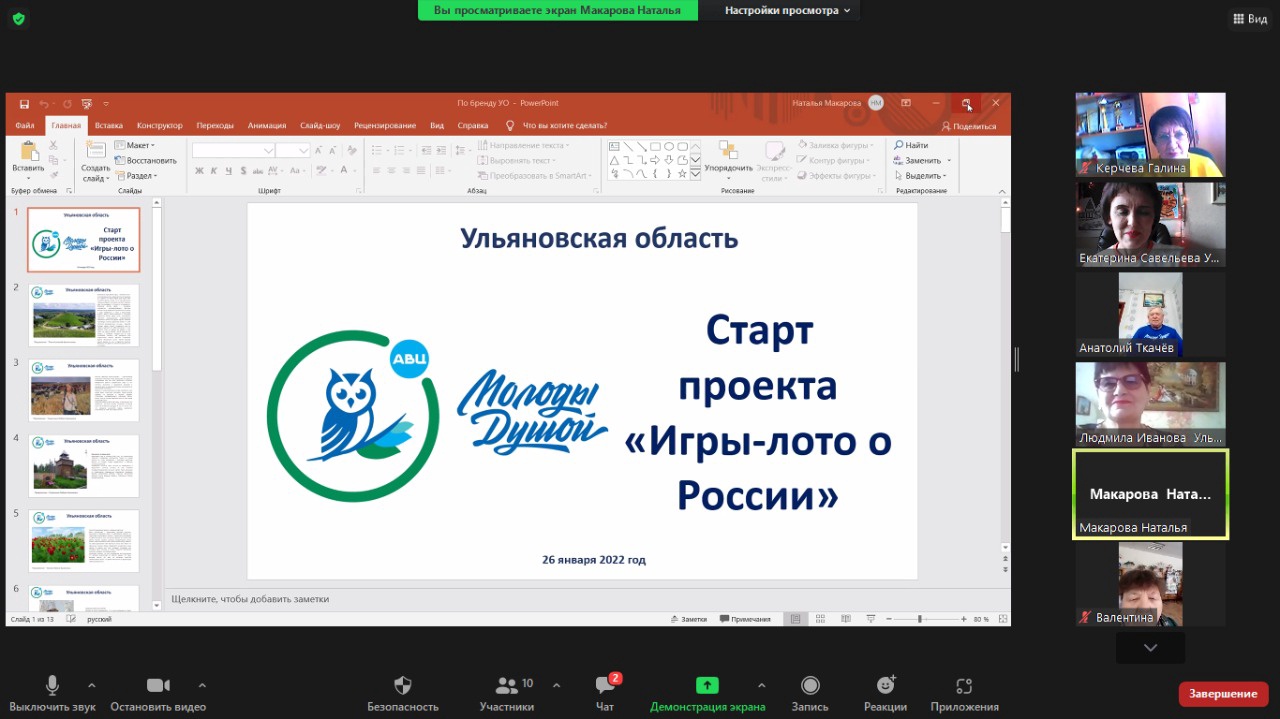
Task: Open the Reactions menu
Action: click(885, 686)
